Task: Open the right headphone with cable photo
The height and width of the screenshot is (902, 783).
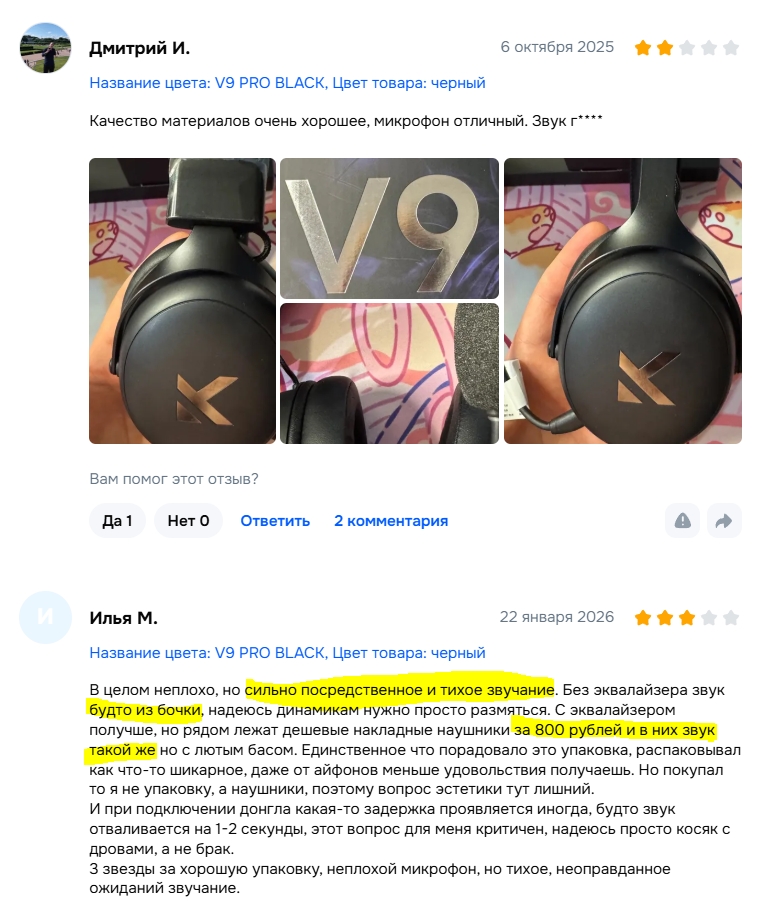Action: pyautogui.click(x=622, y=301)
